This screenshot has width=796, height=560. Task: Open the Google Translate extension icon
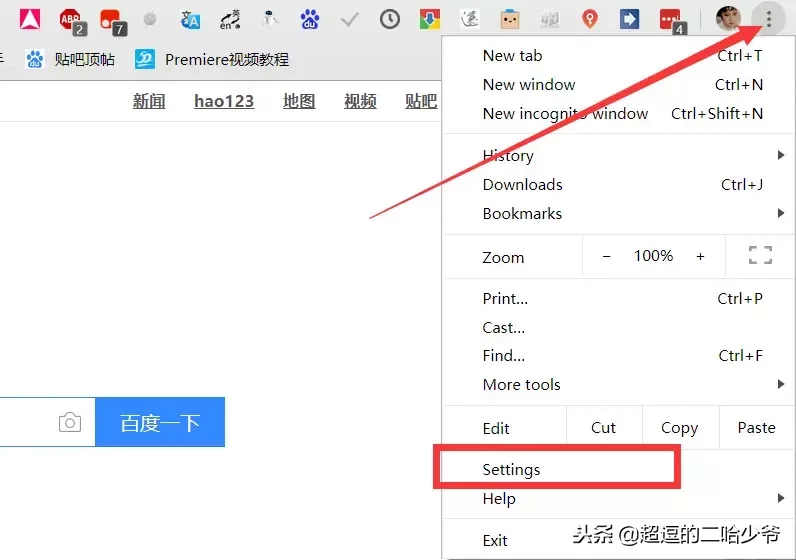(190, 20)
